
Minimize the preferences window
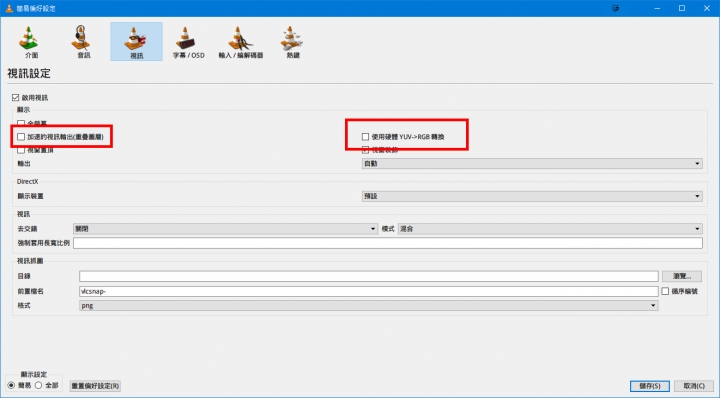coord(658,8)
